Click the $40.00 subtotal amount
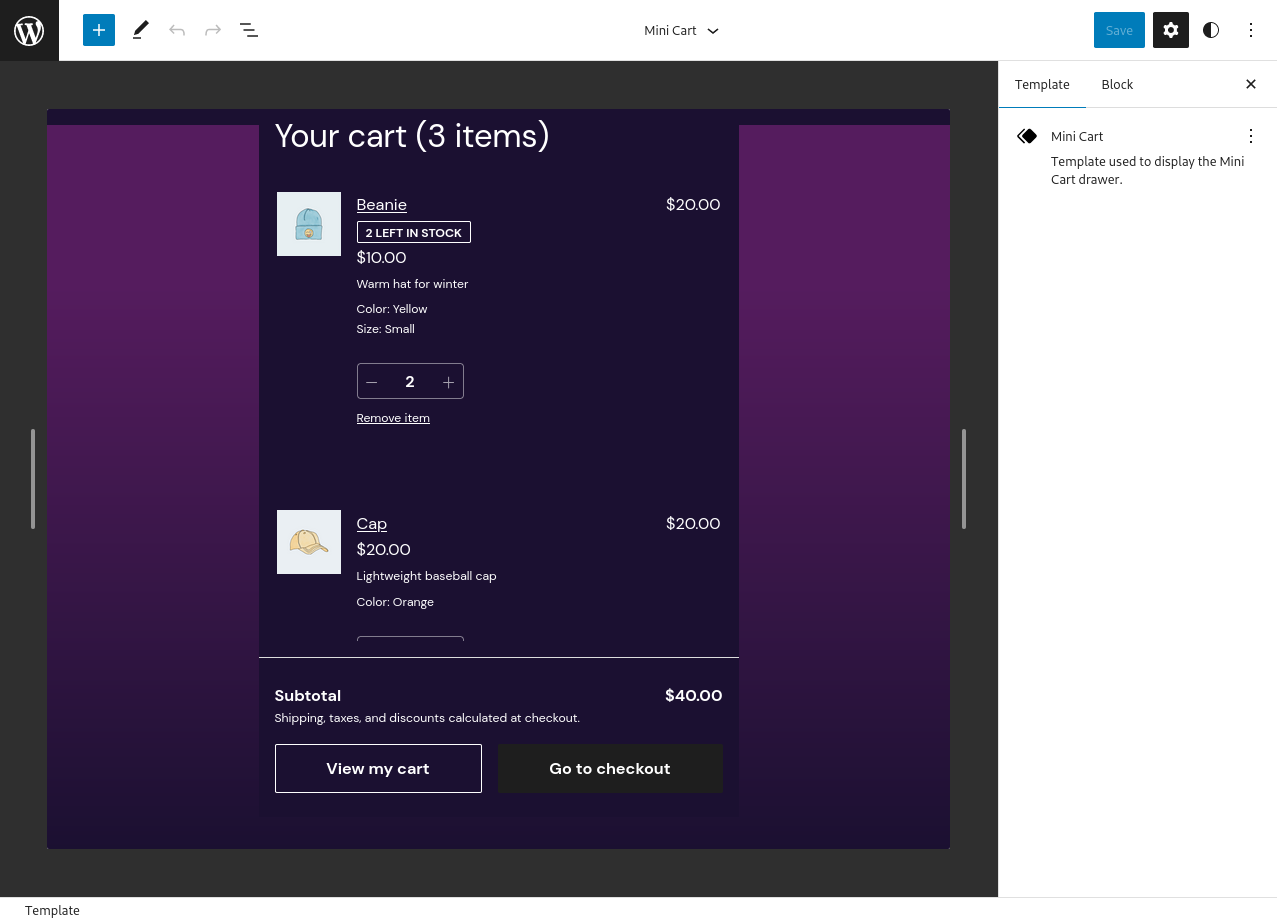 pyautogui.click(x=694, y=696)
